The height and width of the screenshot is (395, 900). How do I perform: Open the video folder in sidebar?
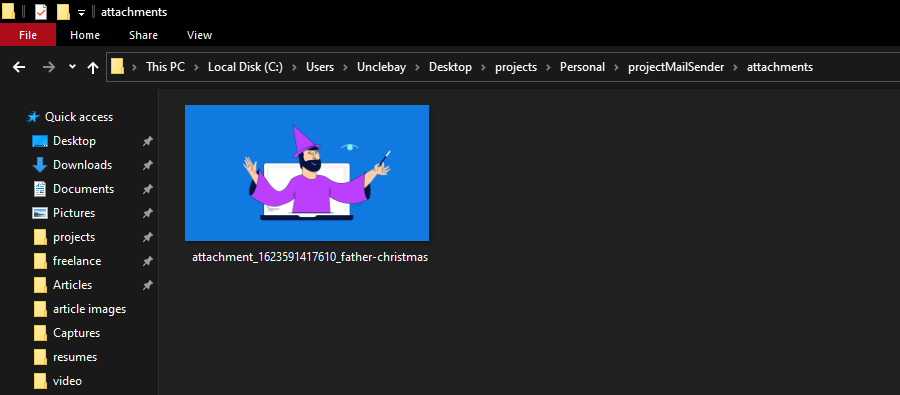67,381
